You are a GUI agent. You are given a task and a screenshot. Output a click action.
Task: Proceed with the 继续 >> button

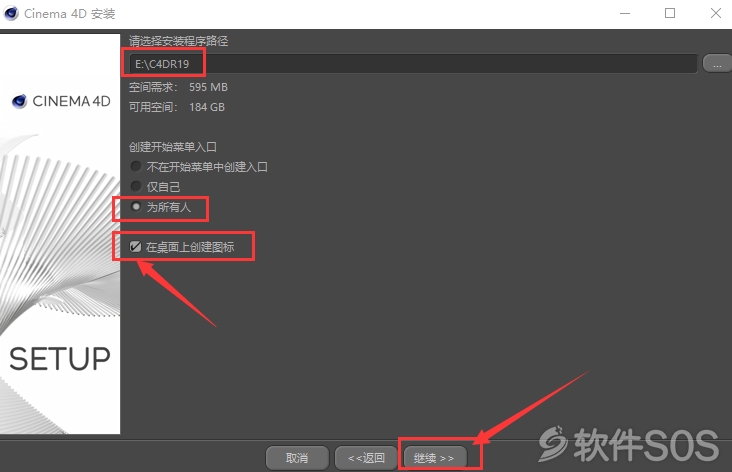[x=435, y=458]
